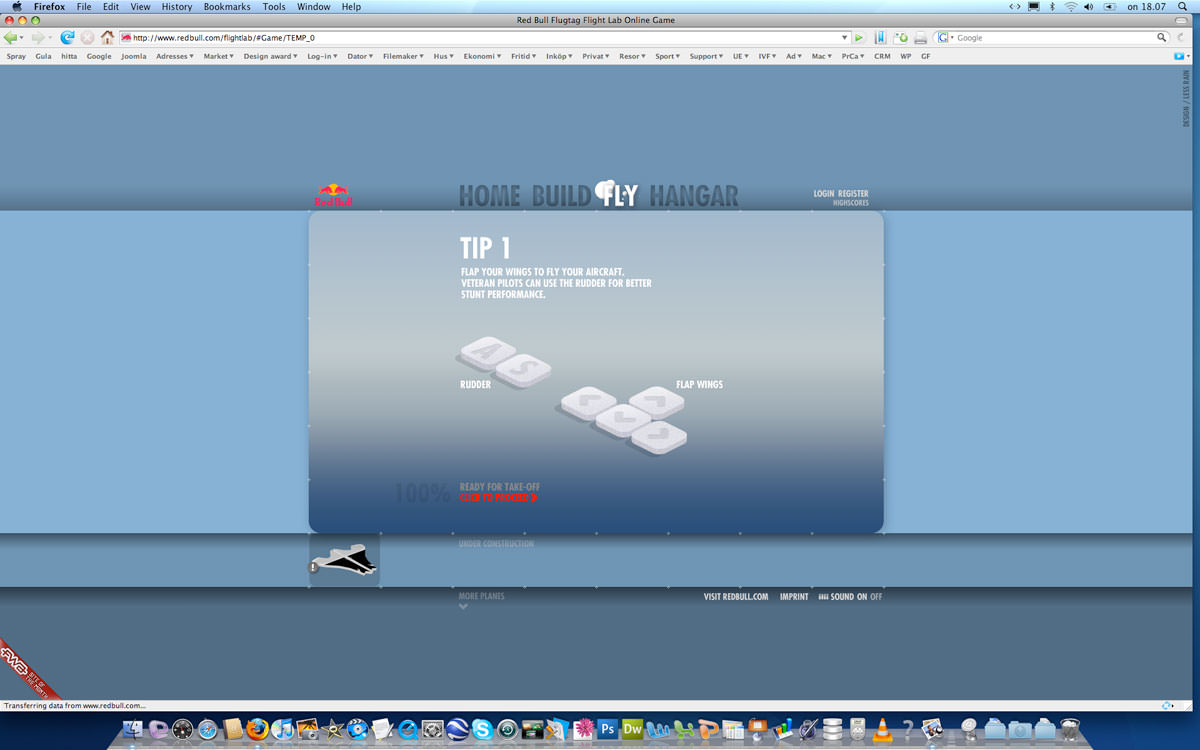Open Photoshop from the dock
1200x750 pixels.
[x=607, y=729]
